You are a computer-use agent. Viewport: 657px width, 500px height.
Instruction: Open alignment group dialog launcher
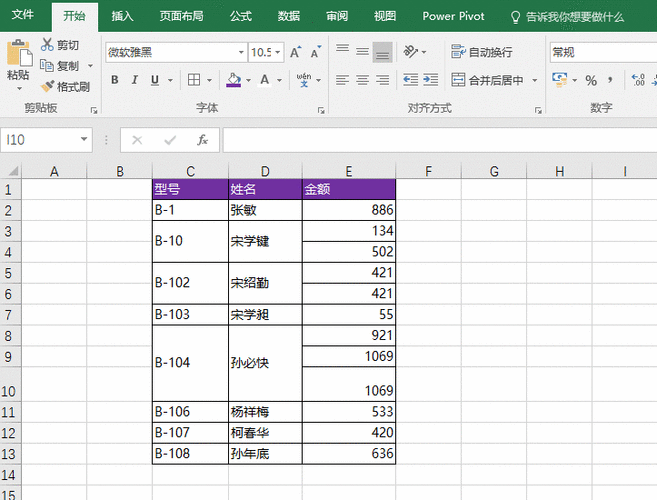tap(538, 110)
